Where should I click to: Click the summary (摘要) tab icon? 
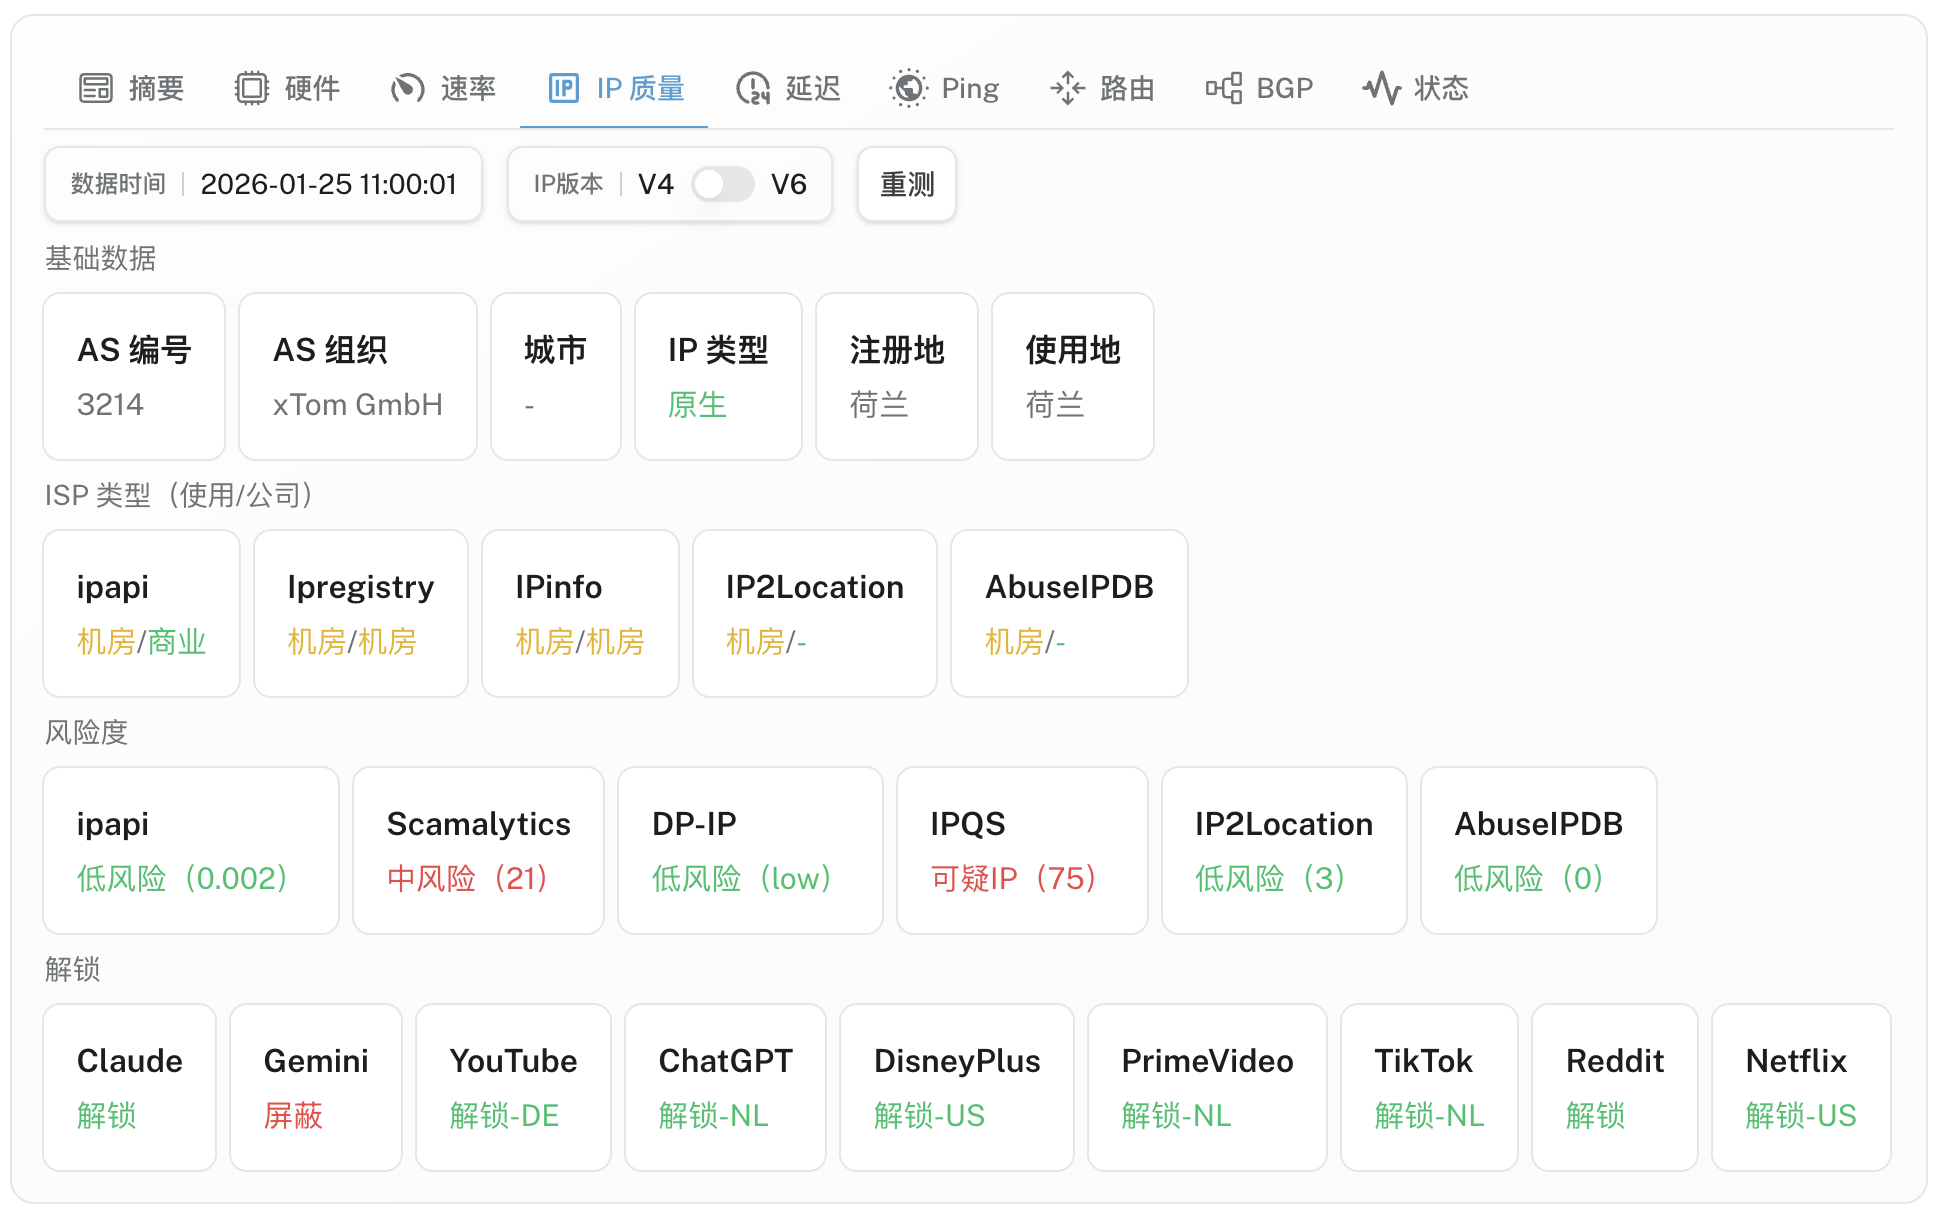96,88
